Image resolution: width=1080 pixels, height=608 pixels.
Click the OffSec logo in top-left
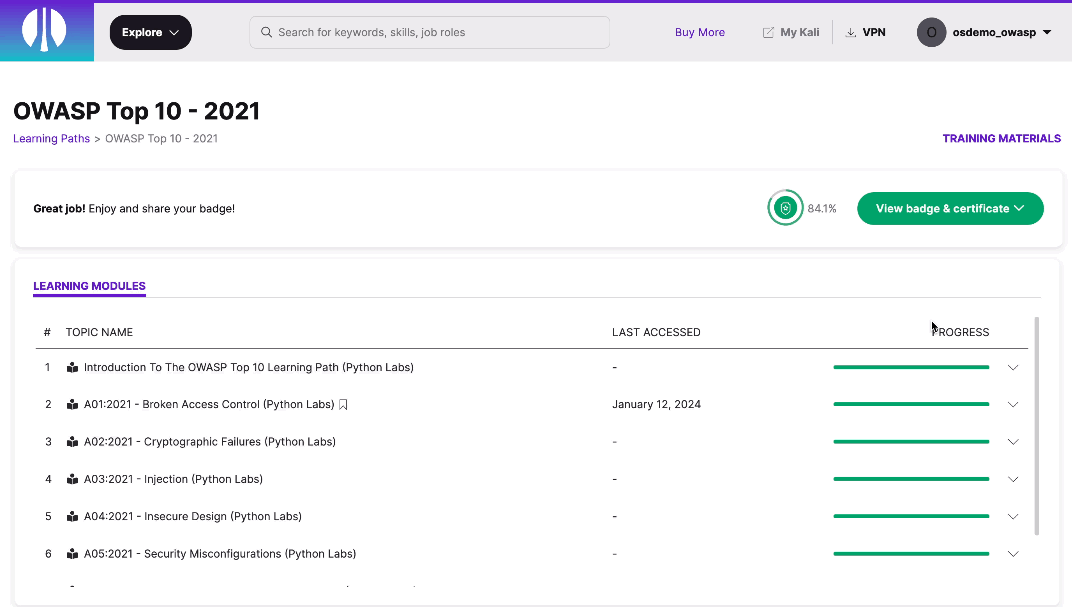click(46, 31)
